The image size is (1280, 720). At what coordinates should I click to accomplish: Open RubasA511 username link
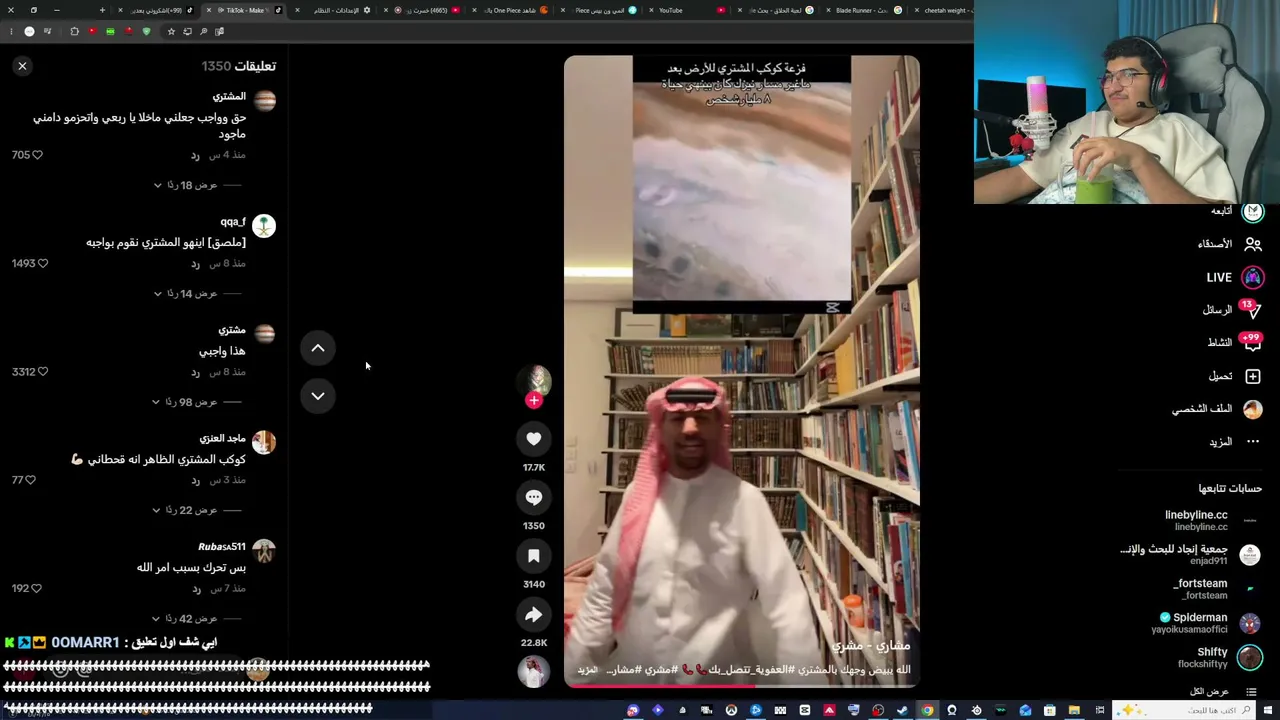point(221,547)
